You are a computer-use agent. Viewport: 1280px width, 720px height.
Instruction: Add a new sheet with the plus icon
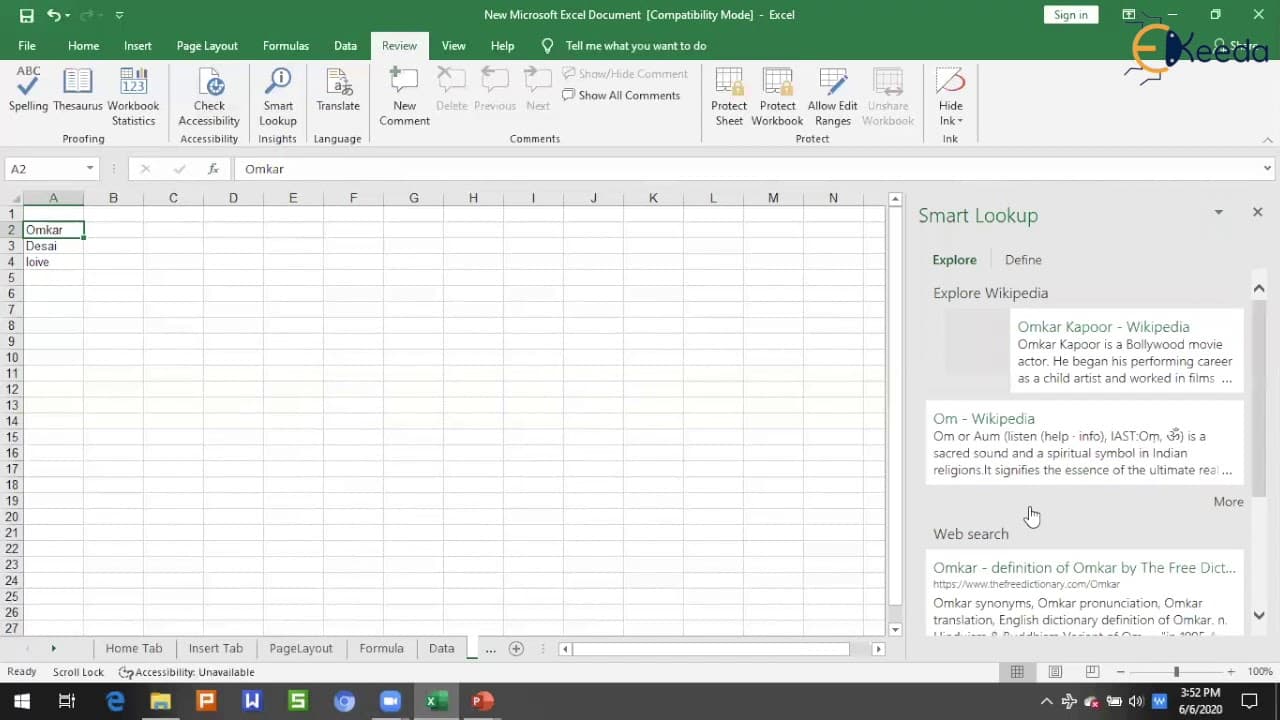tap(516, 648)
